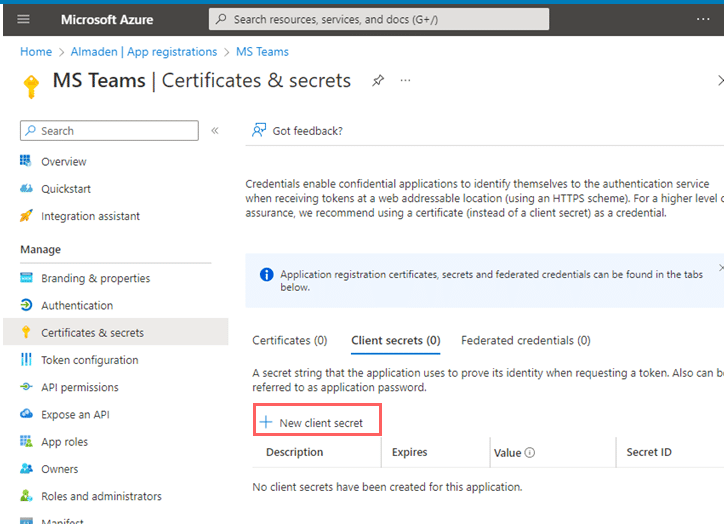The image size is (724, 524).
Task: Open Token configuration settings
Action: point(89,360)
